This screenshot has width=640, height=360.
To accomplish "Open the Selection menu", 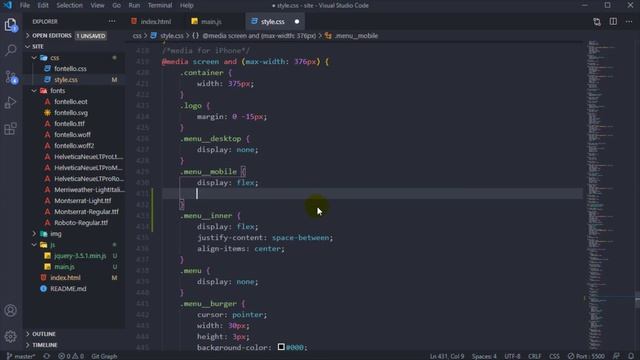I will coord(69,5).
